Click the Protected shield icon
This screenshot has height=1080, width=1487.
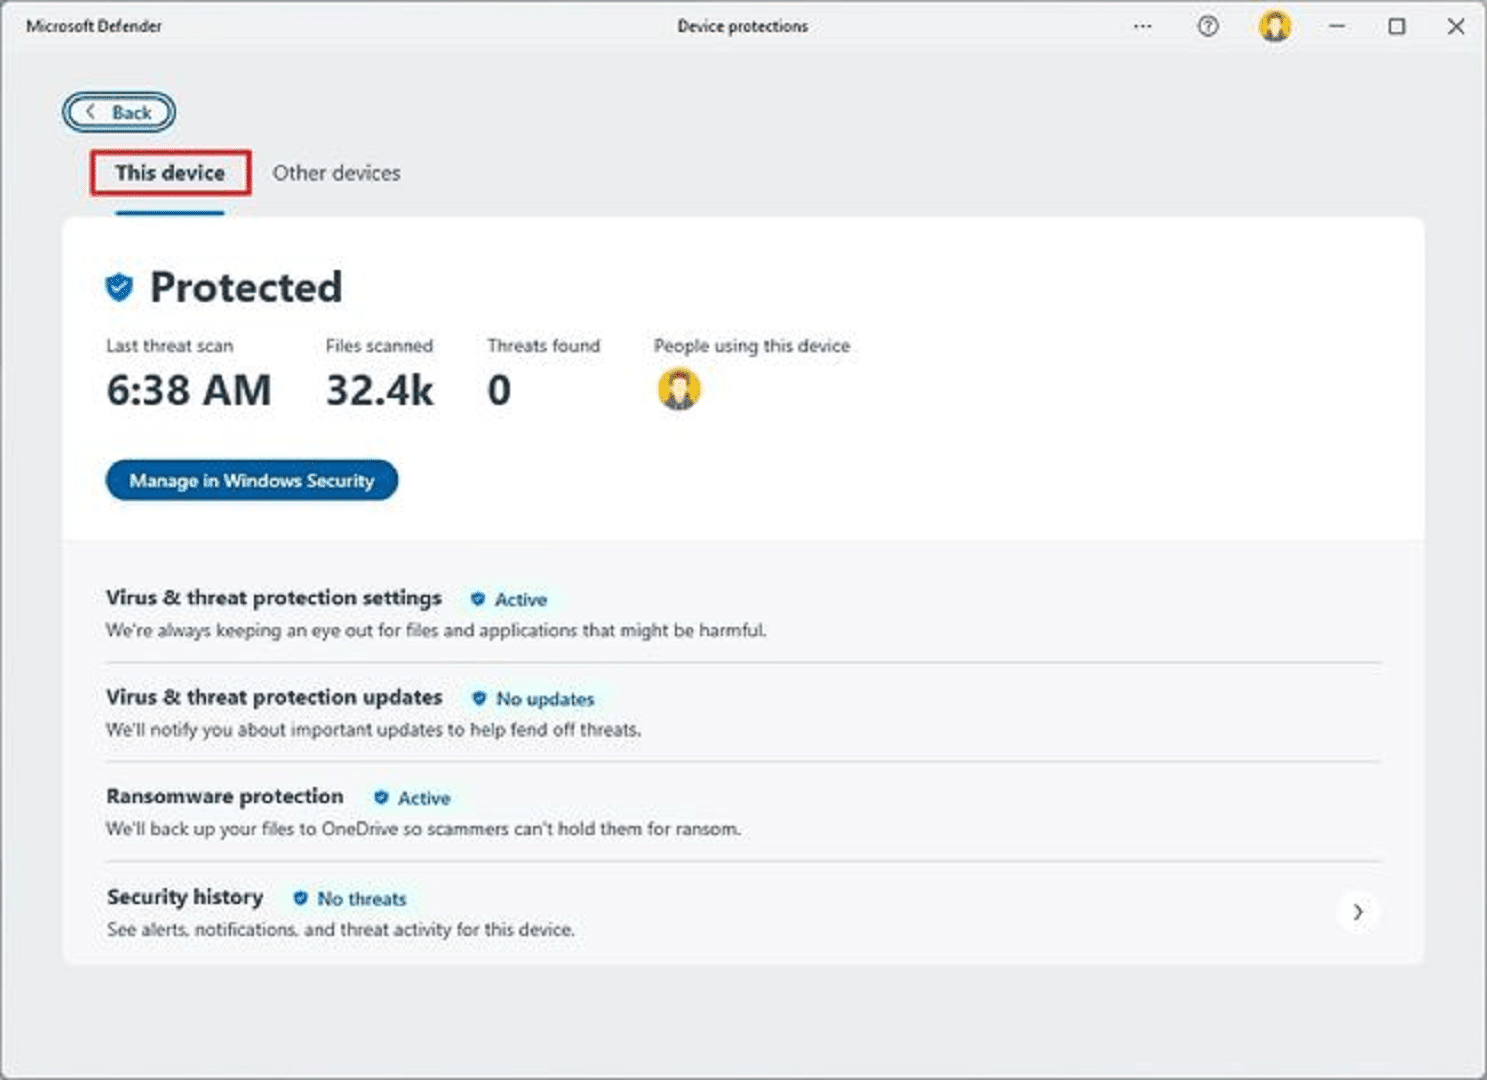[x=119, y=288]
